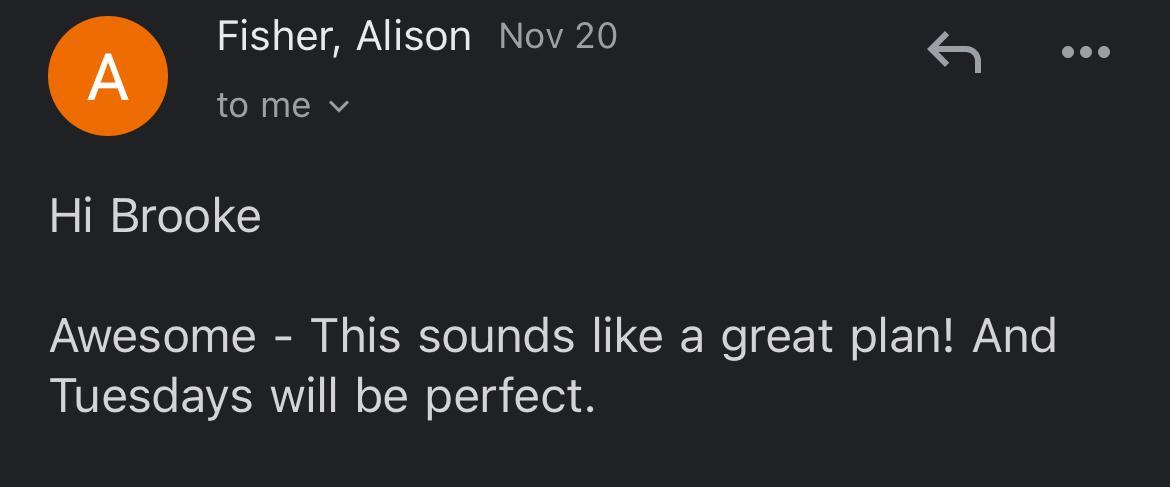Click the "Nov 20" date stamp
Screen dimensions: 1170x487
pos(558,37)
